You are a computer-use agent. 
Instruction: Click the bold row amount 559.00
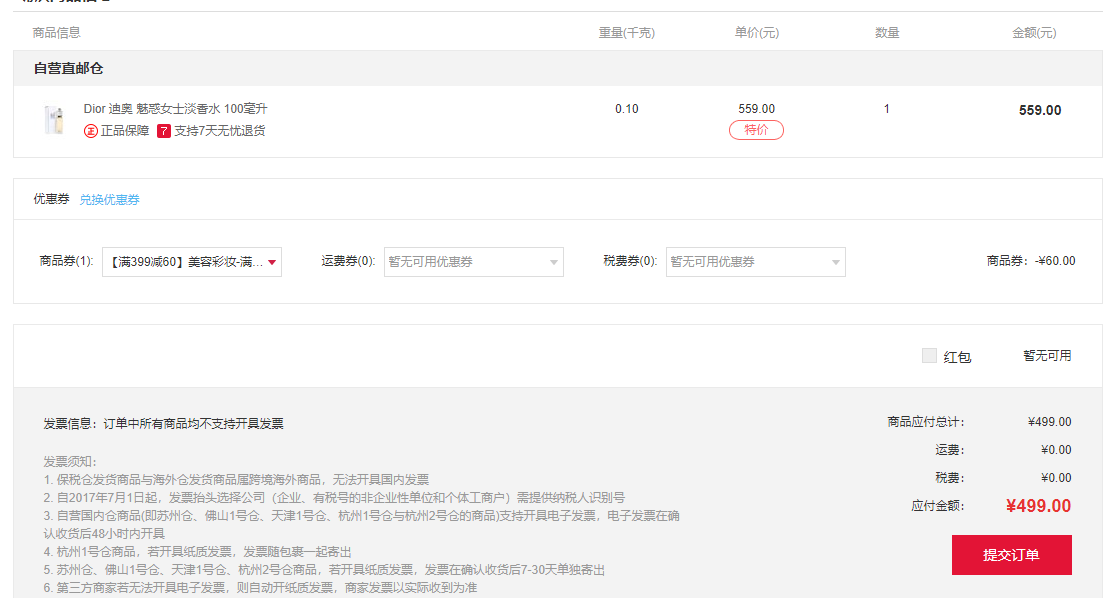[x=1040, y=110]
